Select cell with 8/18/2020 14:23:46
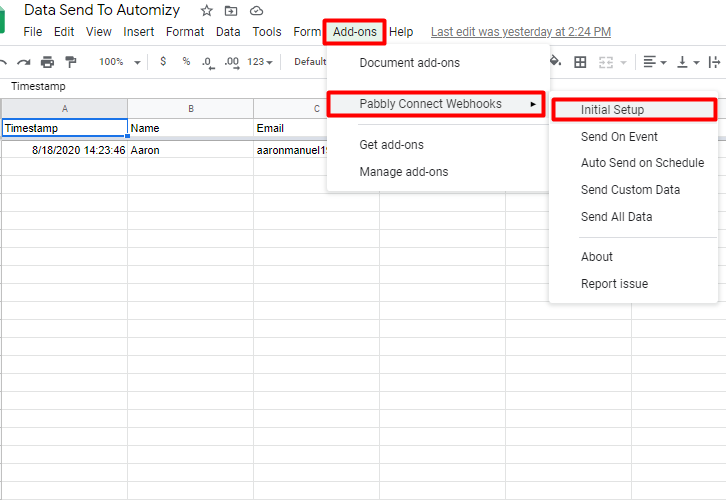Viewport: 726px width, 500px height. click(65, 150)
